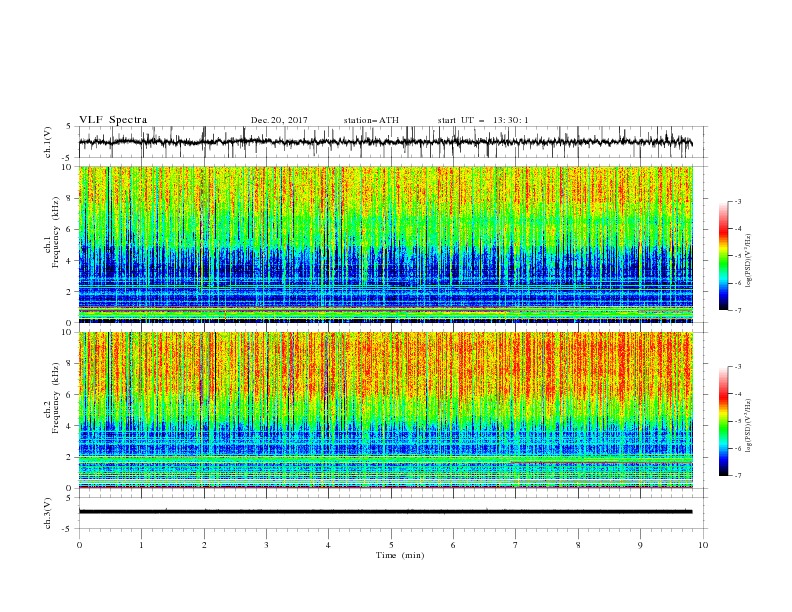Select the ch.2 "Frequency (kHz)" axis label
The image size is (792, 612).
coord(56,397)
